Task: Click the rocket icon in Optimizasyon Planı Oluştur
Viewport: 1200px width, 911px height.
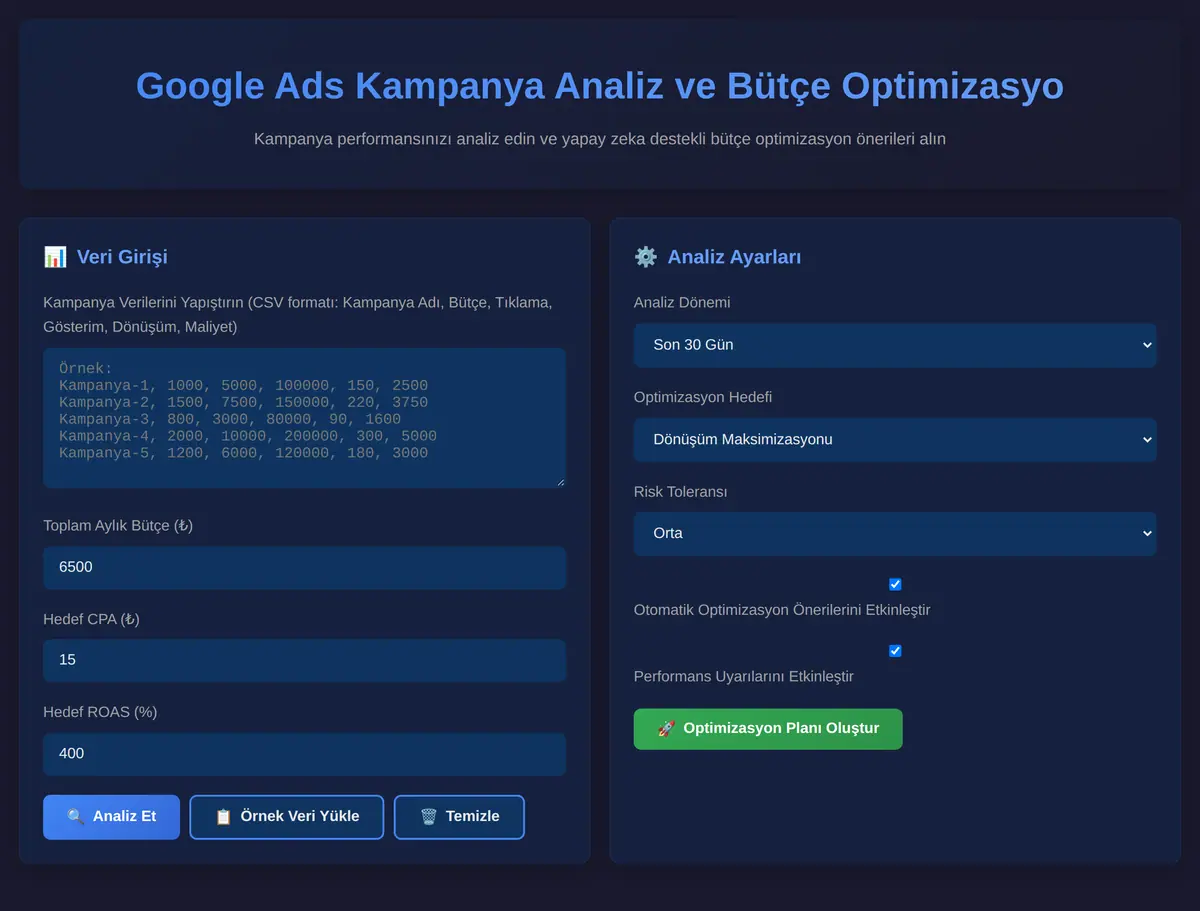Action: tap(666, 729)
